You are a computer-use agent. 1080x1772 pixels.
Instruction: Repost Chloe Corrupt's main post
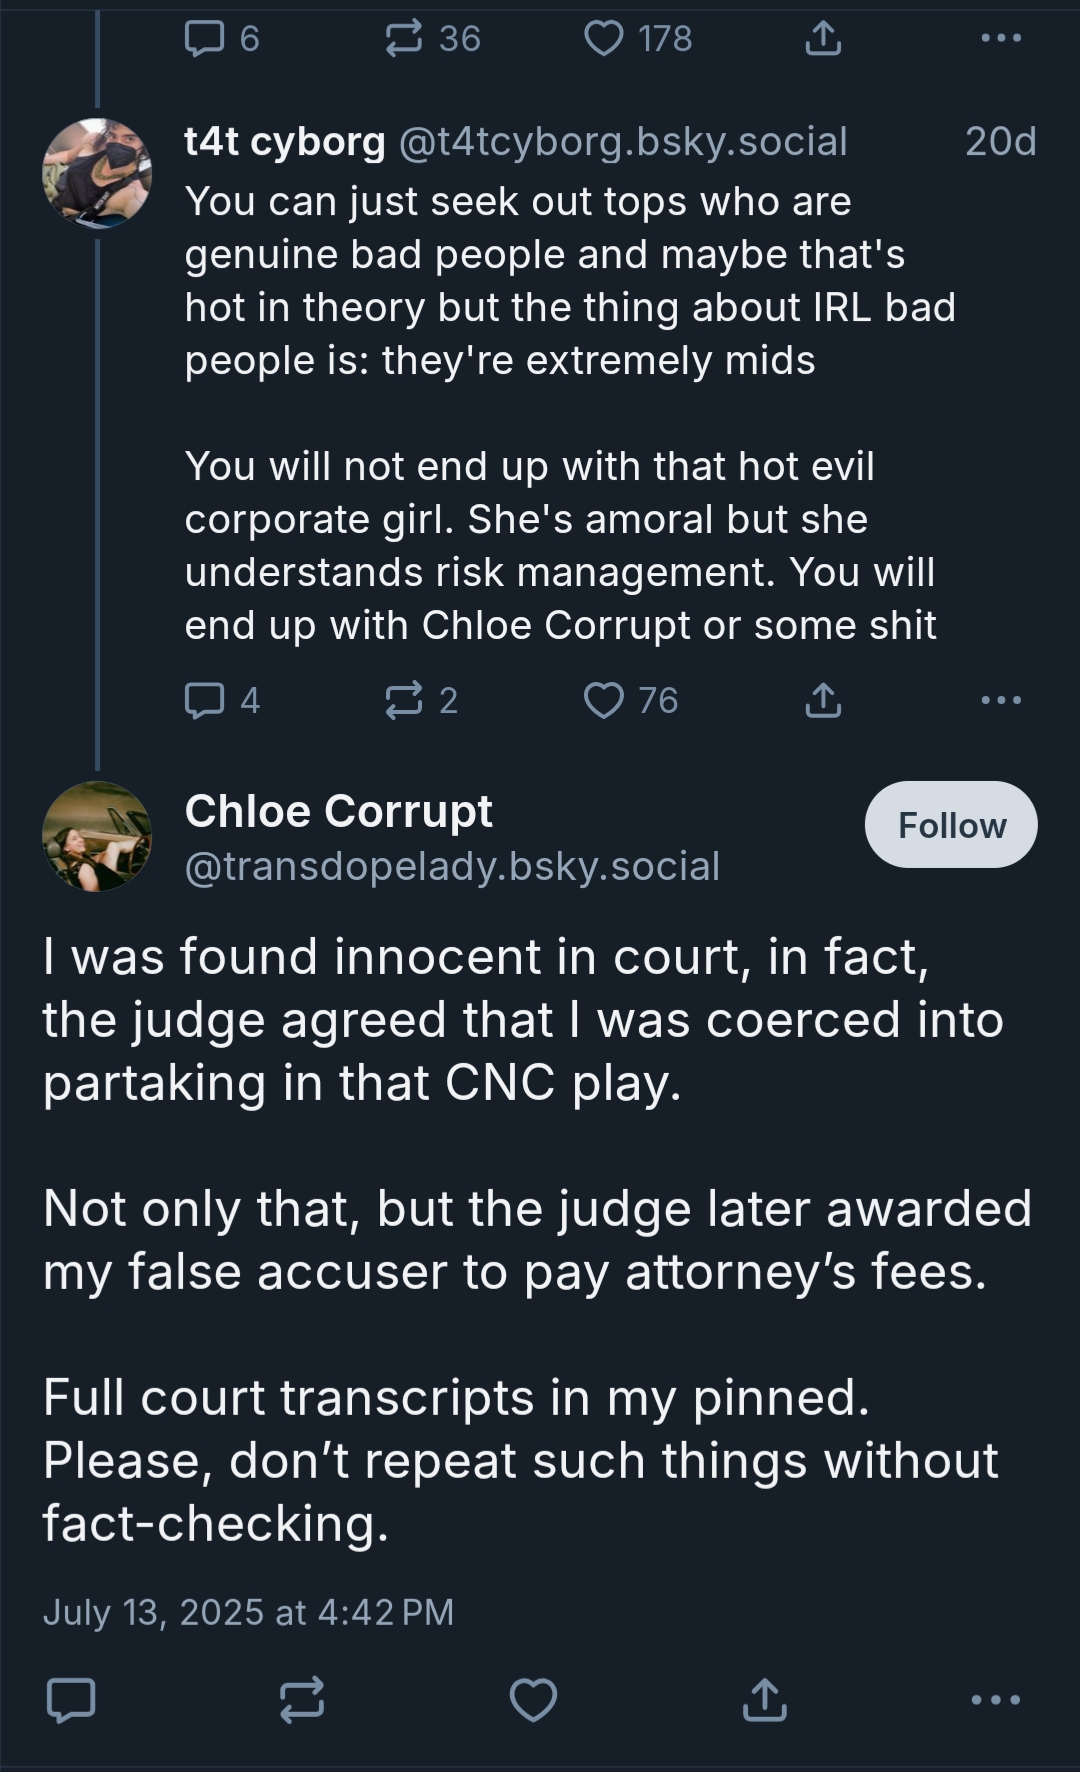point(302,1700)
